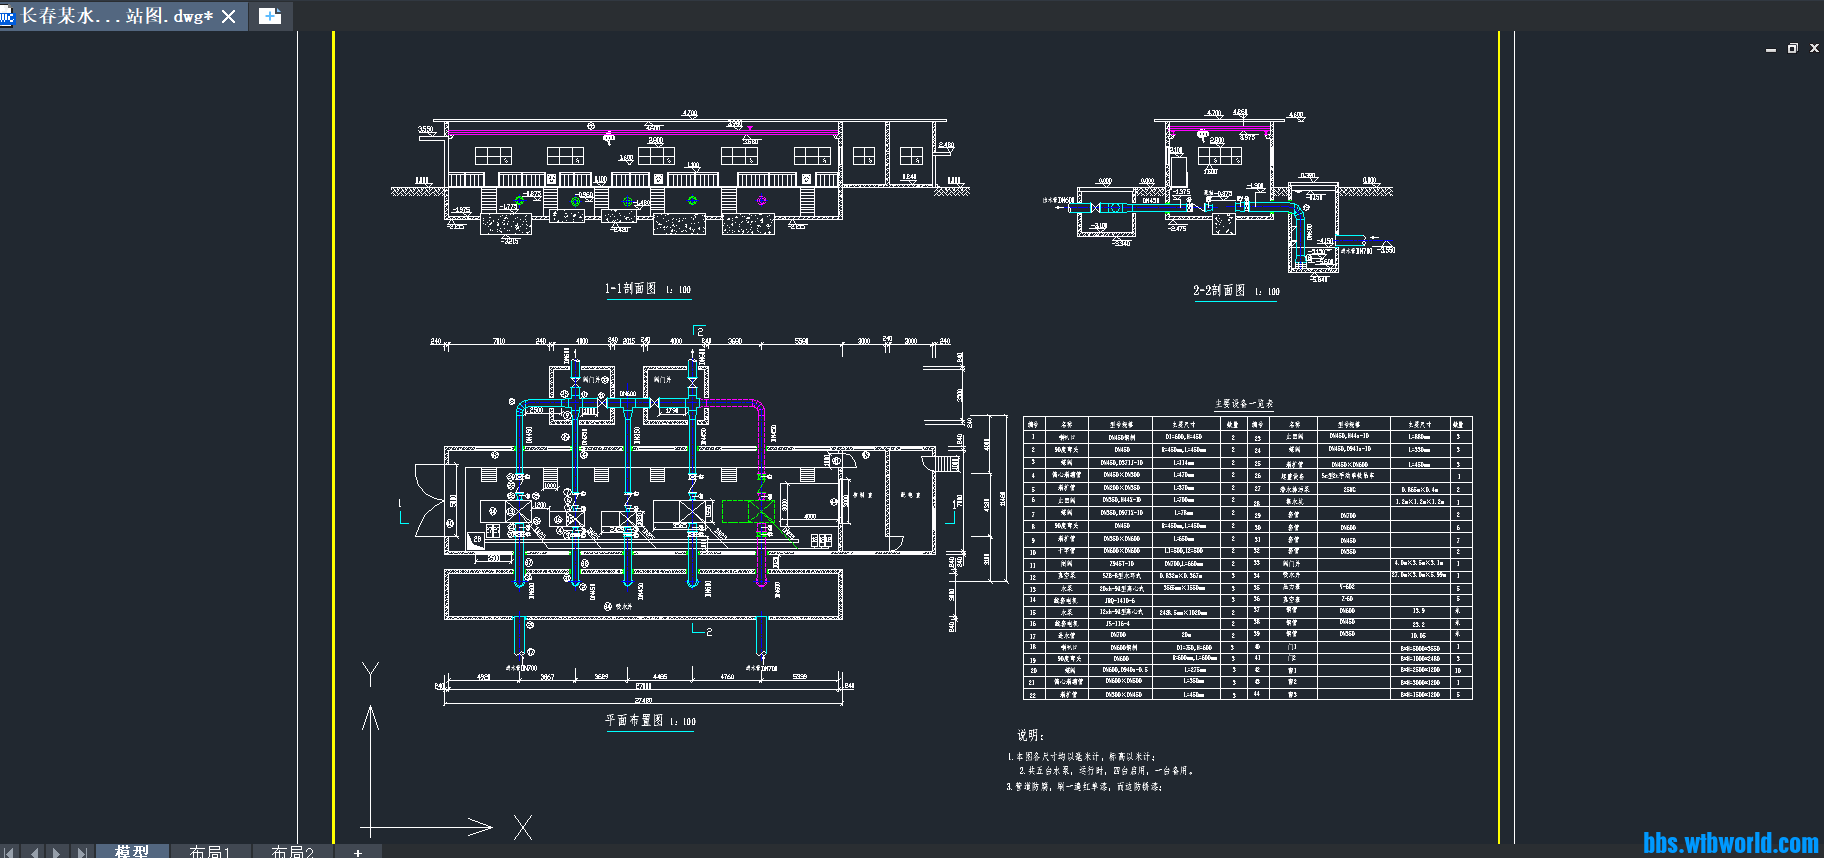Click the next layout tab arrow
1824x858 pixels.
click(57, 852)
